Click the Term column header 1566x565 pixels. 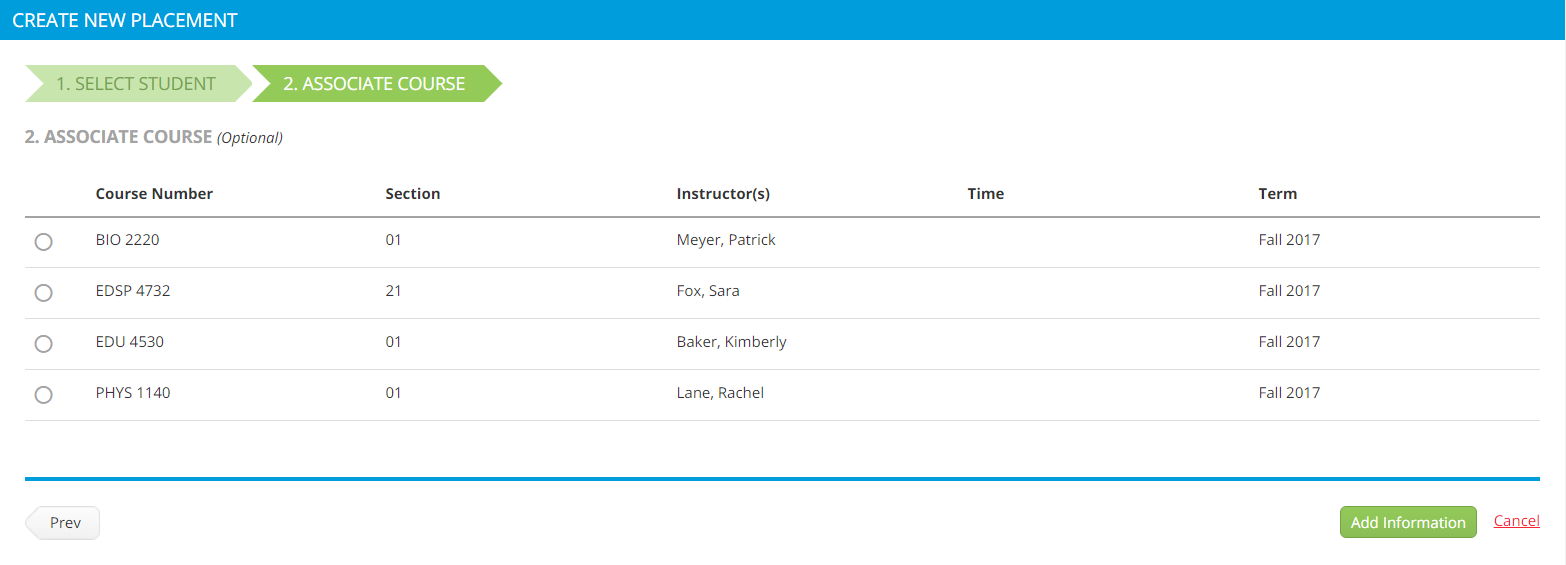[x=1278, y=194]
